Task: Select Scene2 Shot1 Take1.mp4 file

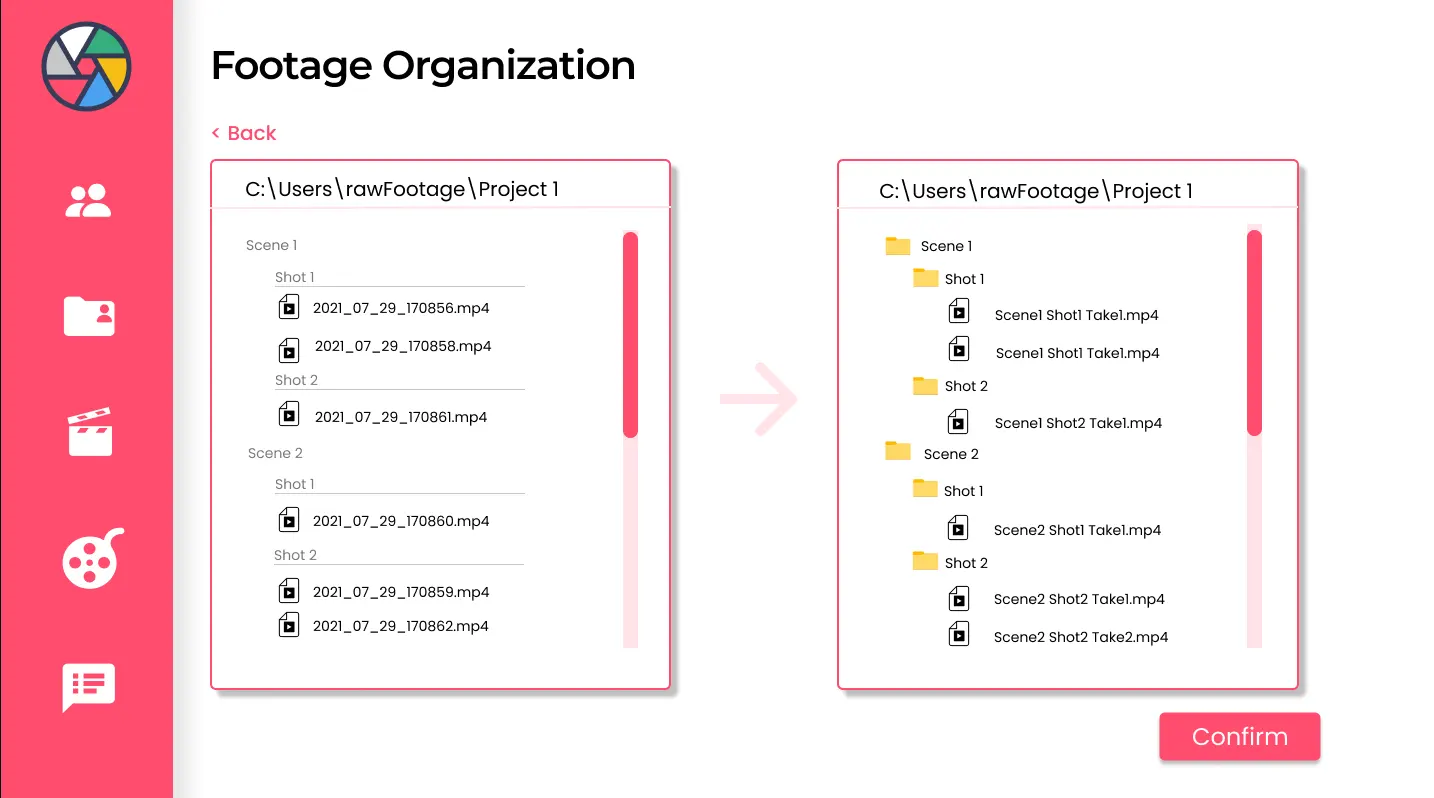Action: (x=1077, y=530)
